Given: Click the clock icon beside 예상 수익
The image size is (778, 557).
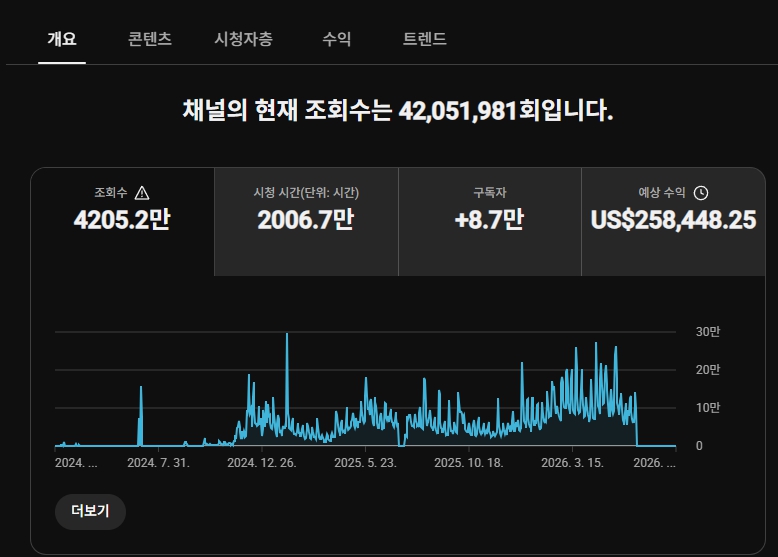Looking at the screenshot, I should 701,193.
